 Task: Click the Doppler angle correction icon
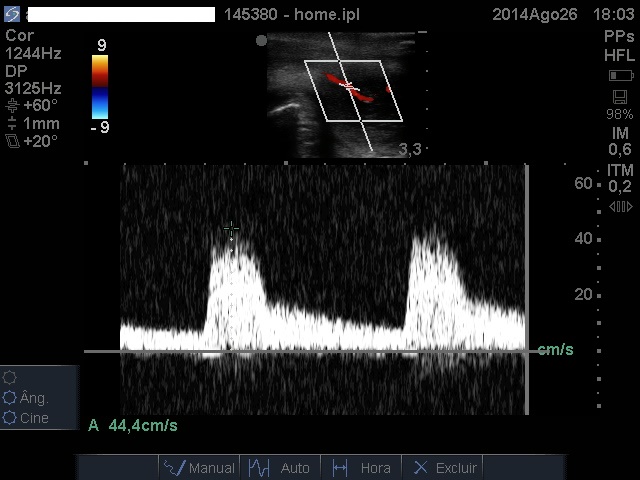coord(12,105)
